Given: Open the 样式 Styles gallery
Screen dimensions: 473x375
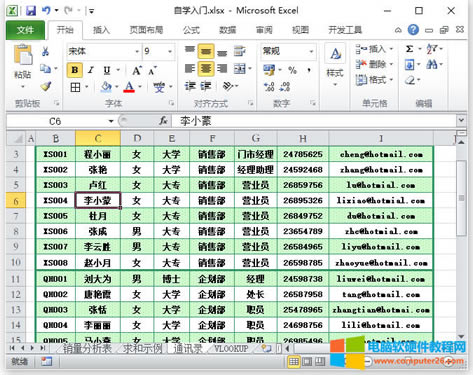Looking at the screenshot, I should click(335, 65).
